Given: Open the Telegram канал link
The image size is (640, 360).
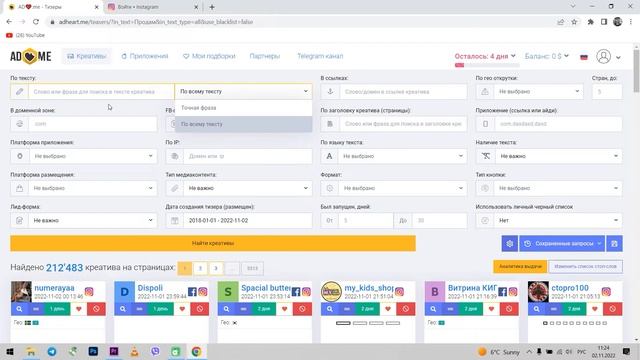Looking at the screenshot, I should 320,56.
